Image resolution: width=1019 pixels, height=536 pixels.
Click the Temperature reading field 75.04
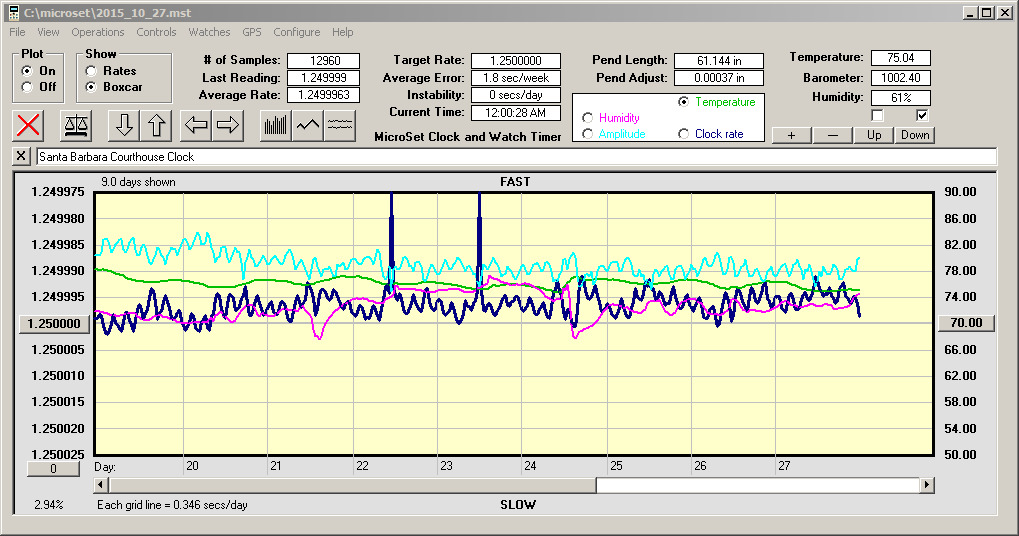click(x=901, y=58)
